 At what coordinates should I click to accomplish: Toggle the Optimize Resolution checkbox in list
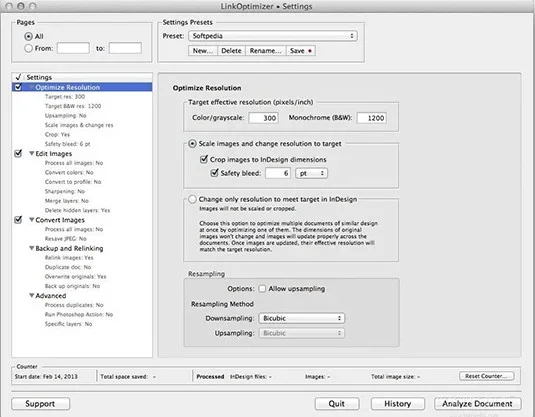[x=18, y=87]
